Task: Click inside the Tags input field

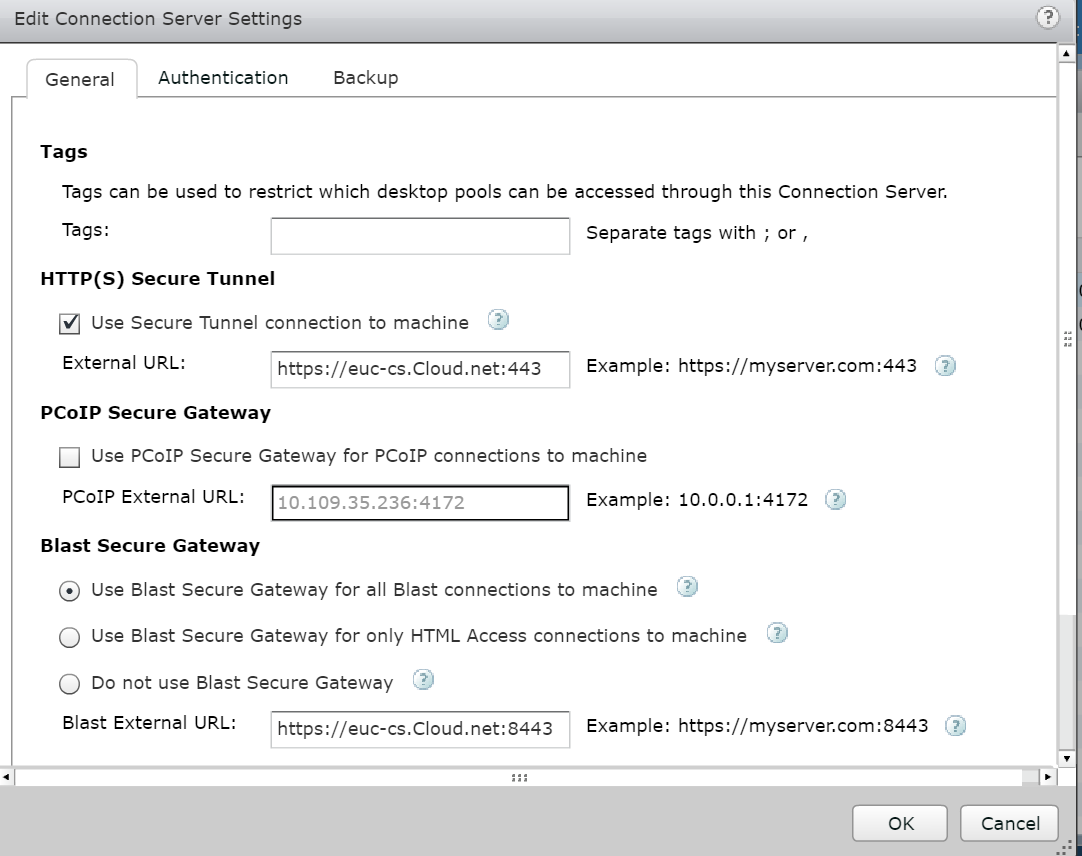Action: (x=419, y=234)
